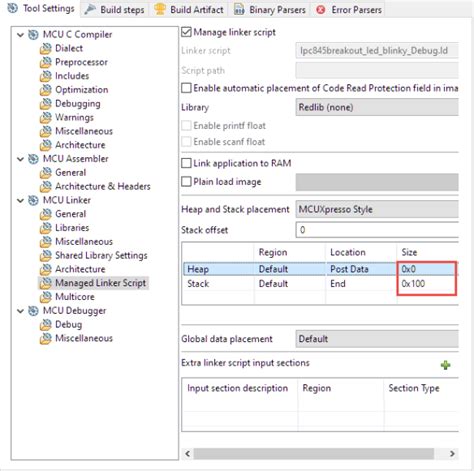The width and height of the screenshot is (474, 471).
Task: Open the Library Redlib (none) dropdown
Action: [377, 107]
